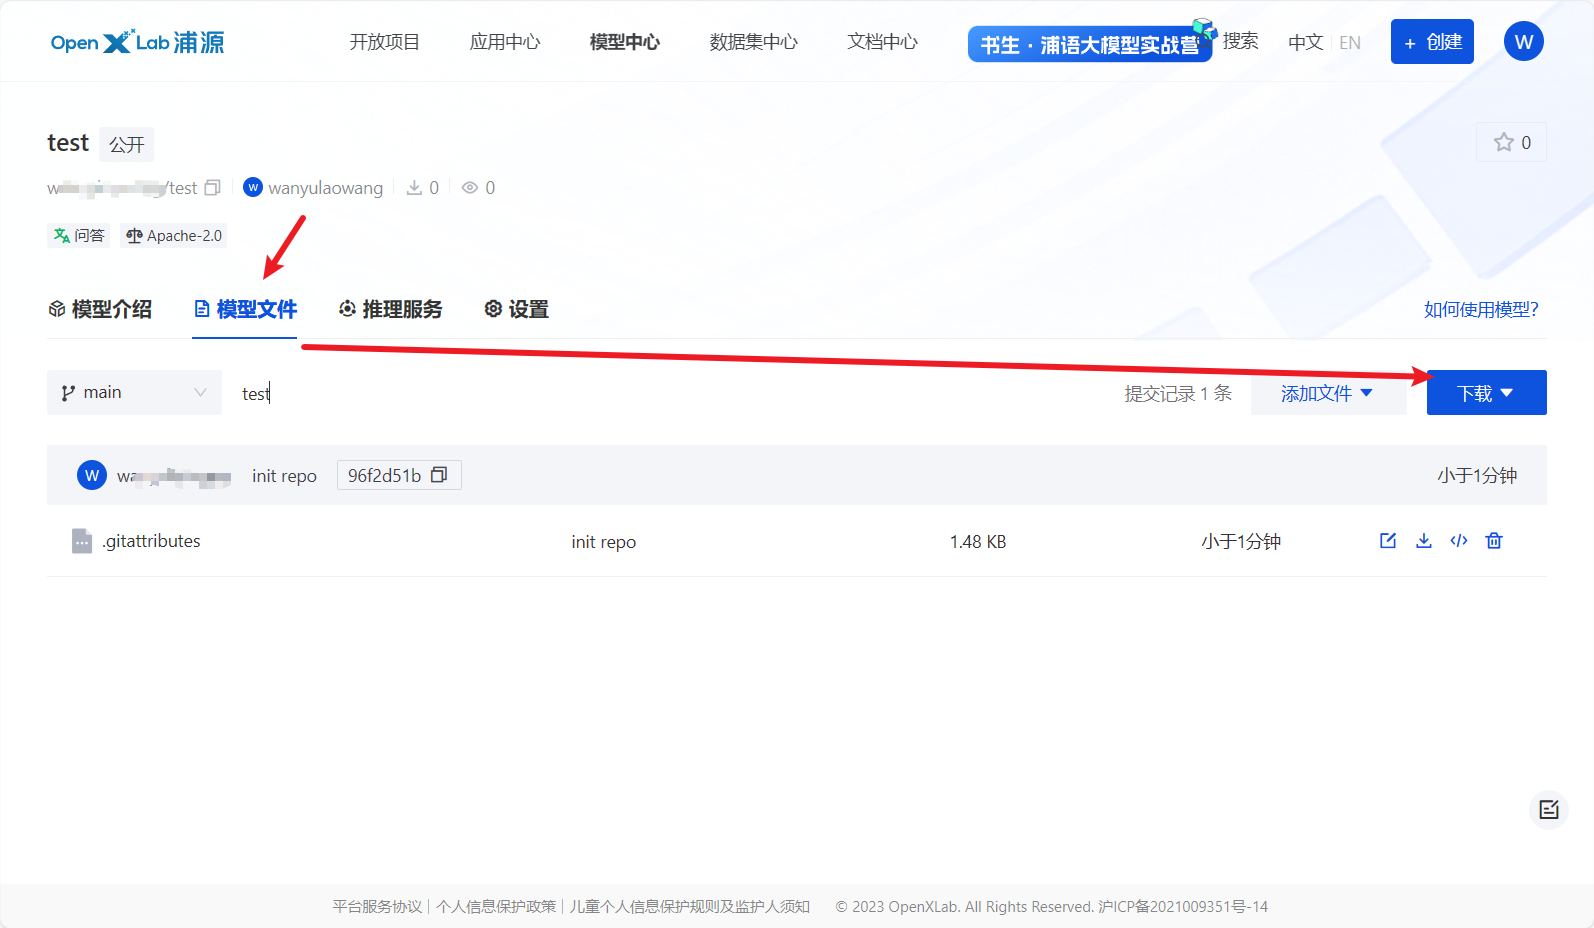
Task: Open code view icon for .gitattributes
Action: pyautogui.click(x=1459, y=541)
